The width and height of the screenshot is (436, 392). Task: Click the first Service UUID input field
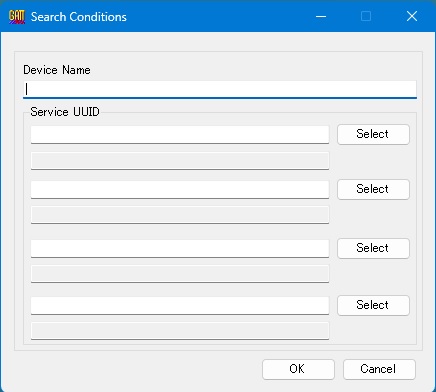click(x=180, y=135)
